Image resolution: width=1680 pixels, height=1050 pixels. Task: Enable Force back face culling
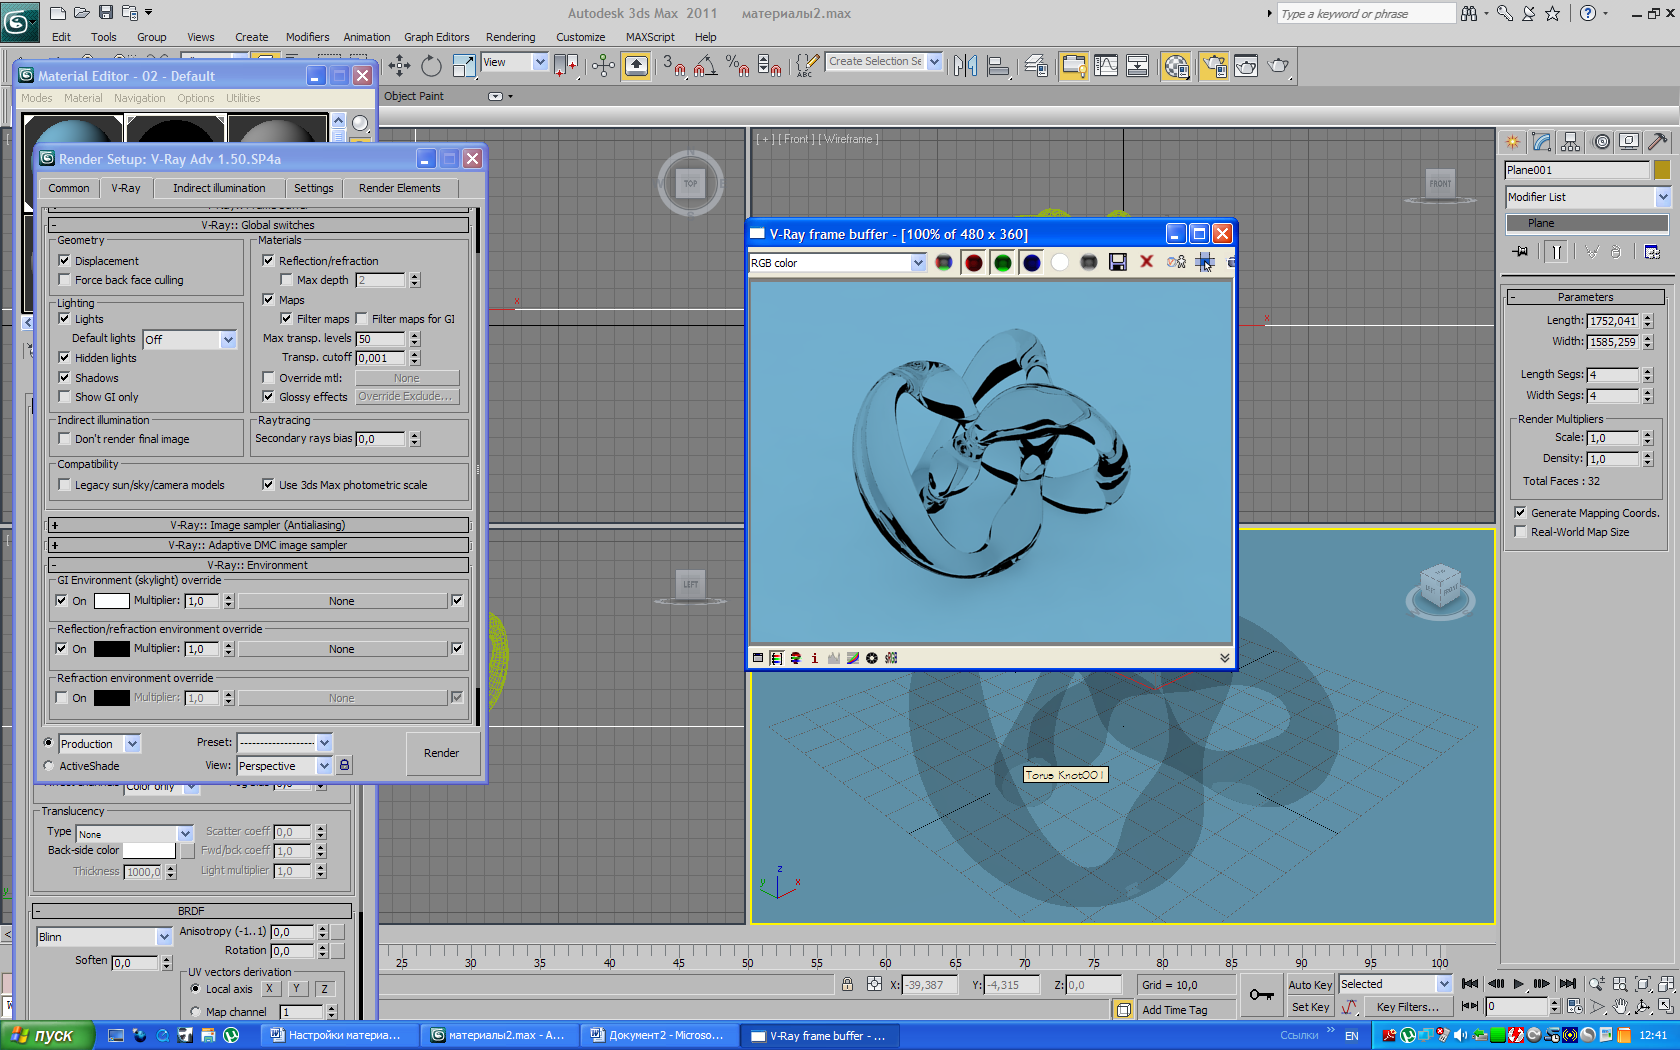pos(64,280)
